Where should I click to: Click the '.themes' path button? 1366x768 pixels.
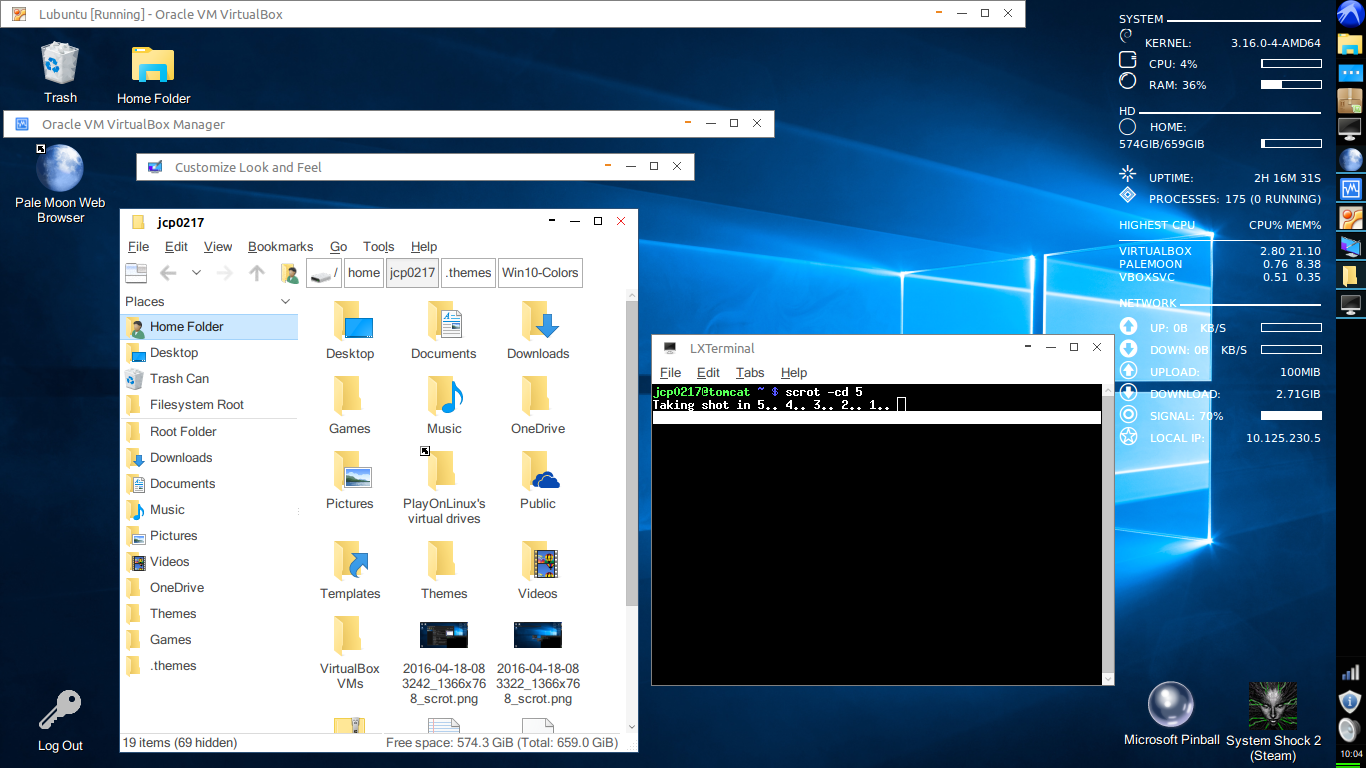(469, 273)
